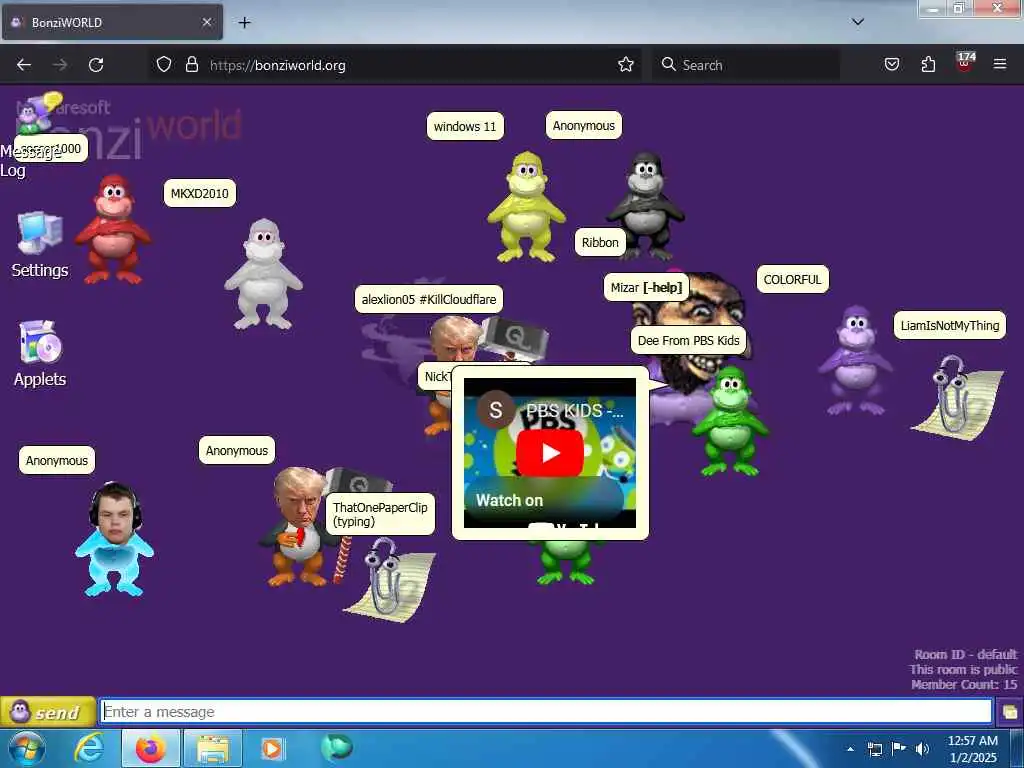Click the red Bonzi character
This screenshot has width=1024, height=768.
(x=113, y=229)
